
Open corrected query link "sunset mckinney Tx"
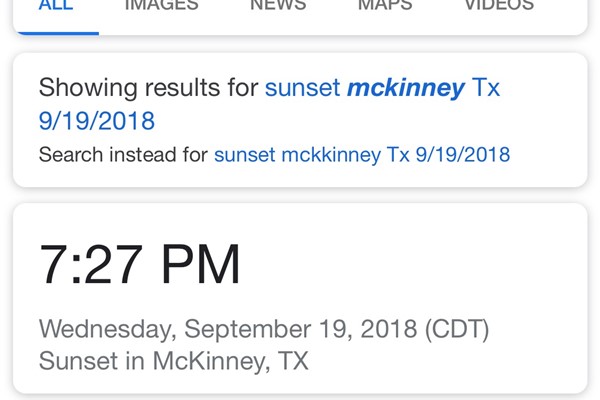[382, 88]
